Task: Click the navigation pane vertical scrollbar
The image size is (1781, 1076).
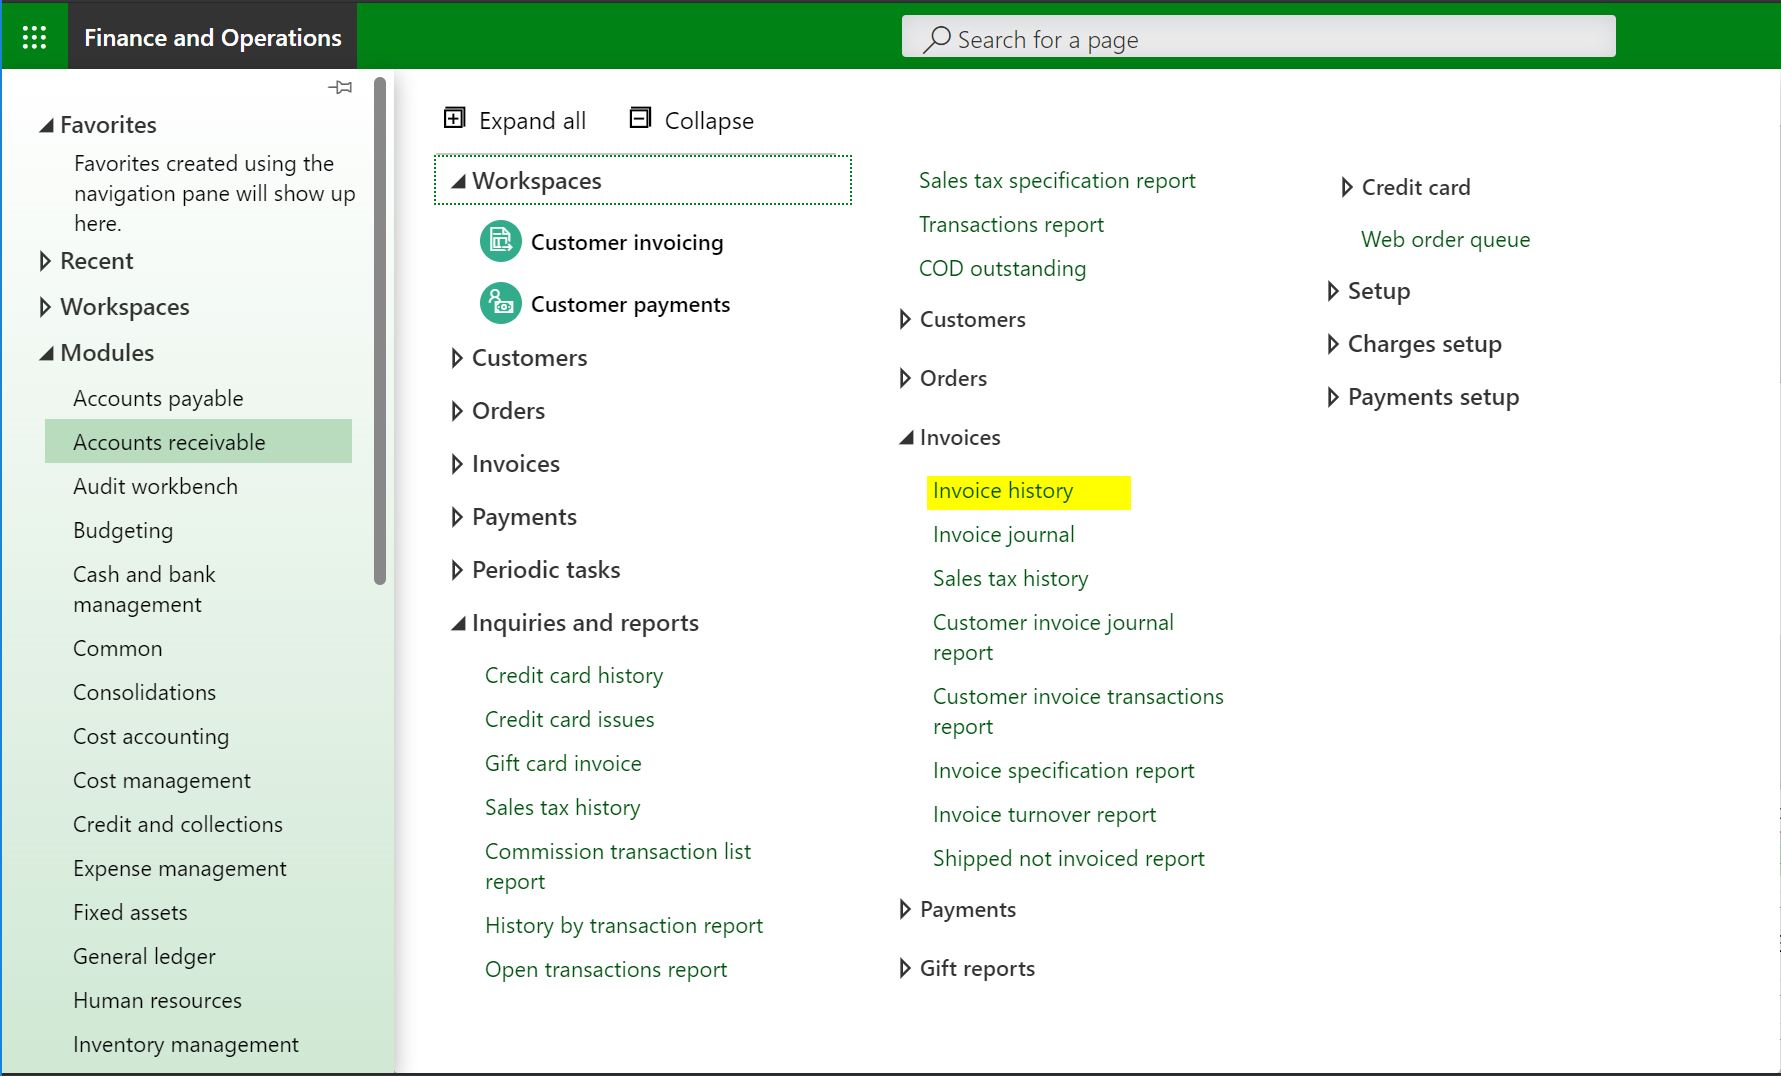Action: click(380, 330)
